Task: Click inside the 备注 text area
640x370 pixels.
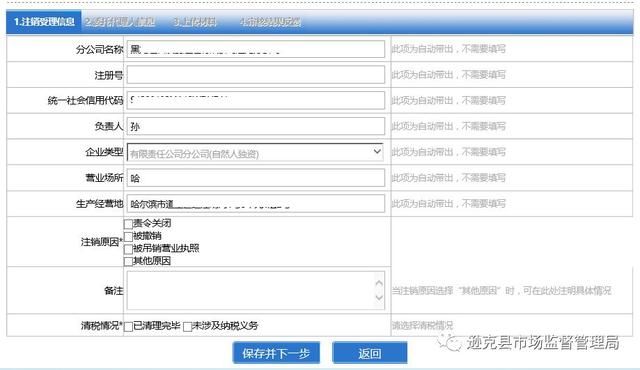Action: coord(256,290)
